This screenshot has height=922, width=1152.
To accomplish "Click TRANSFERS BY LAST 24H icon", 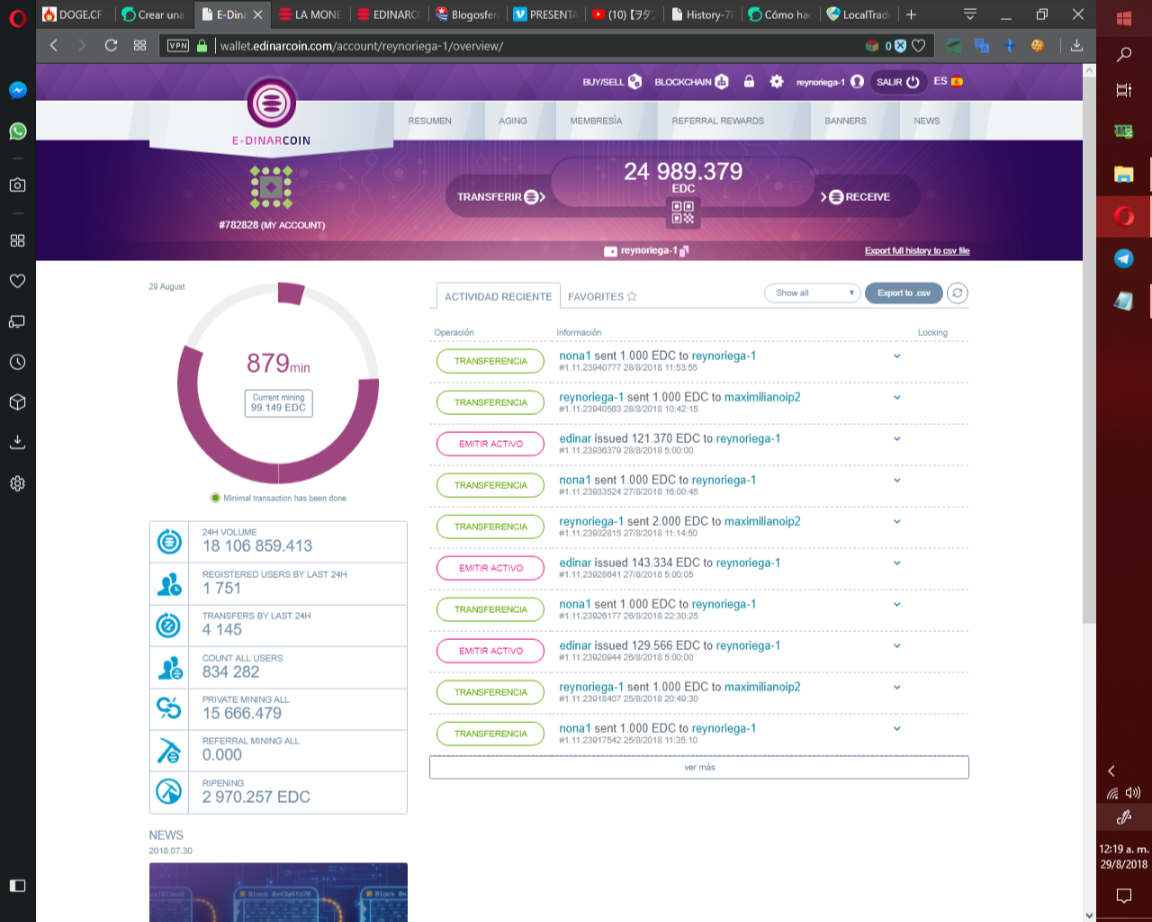I will point(169,626).
